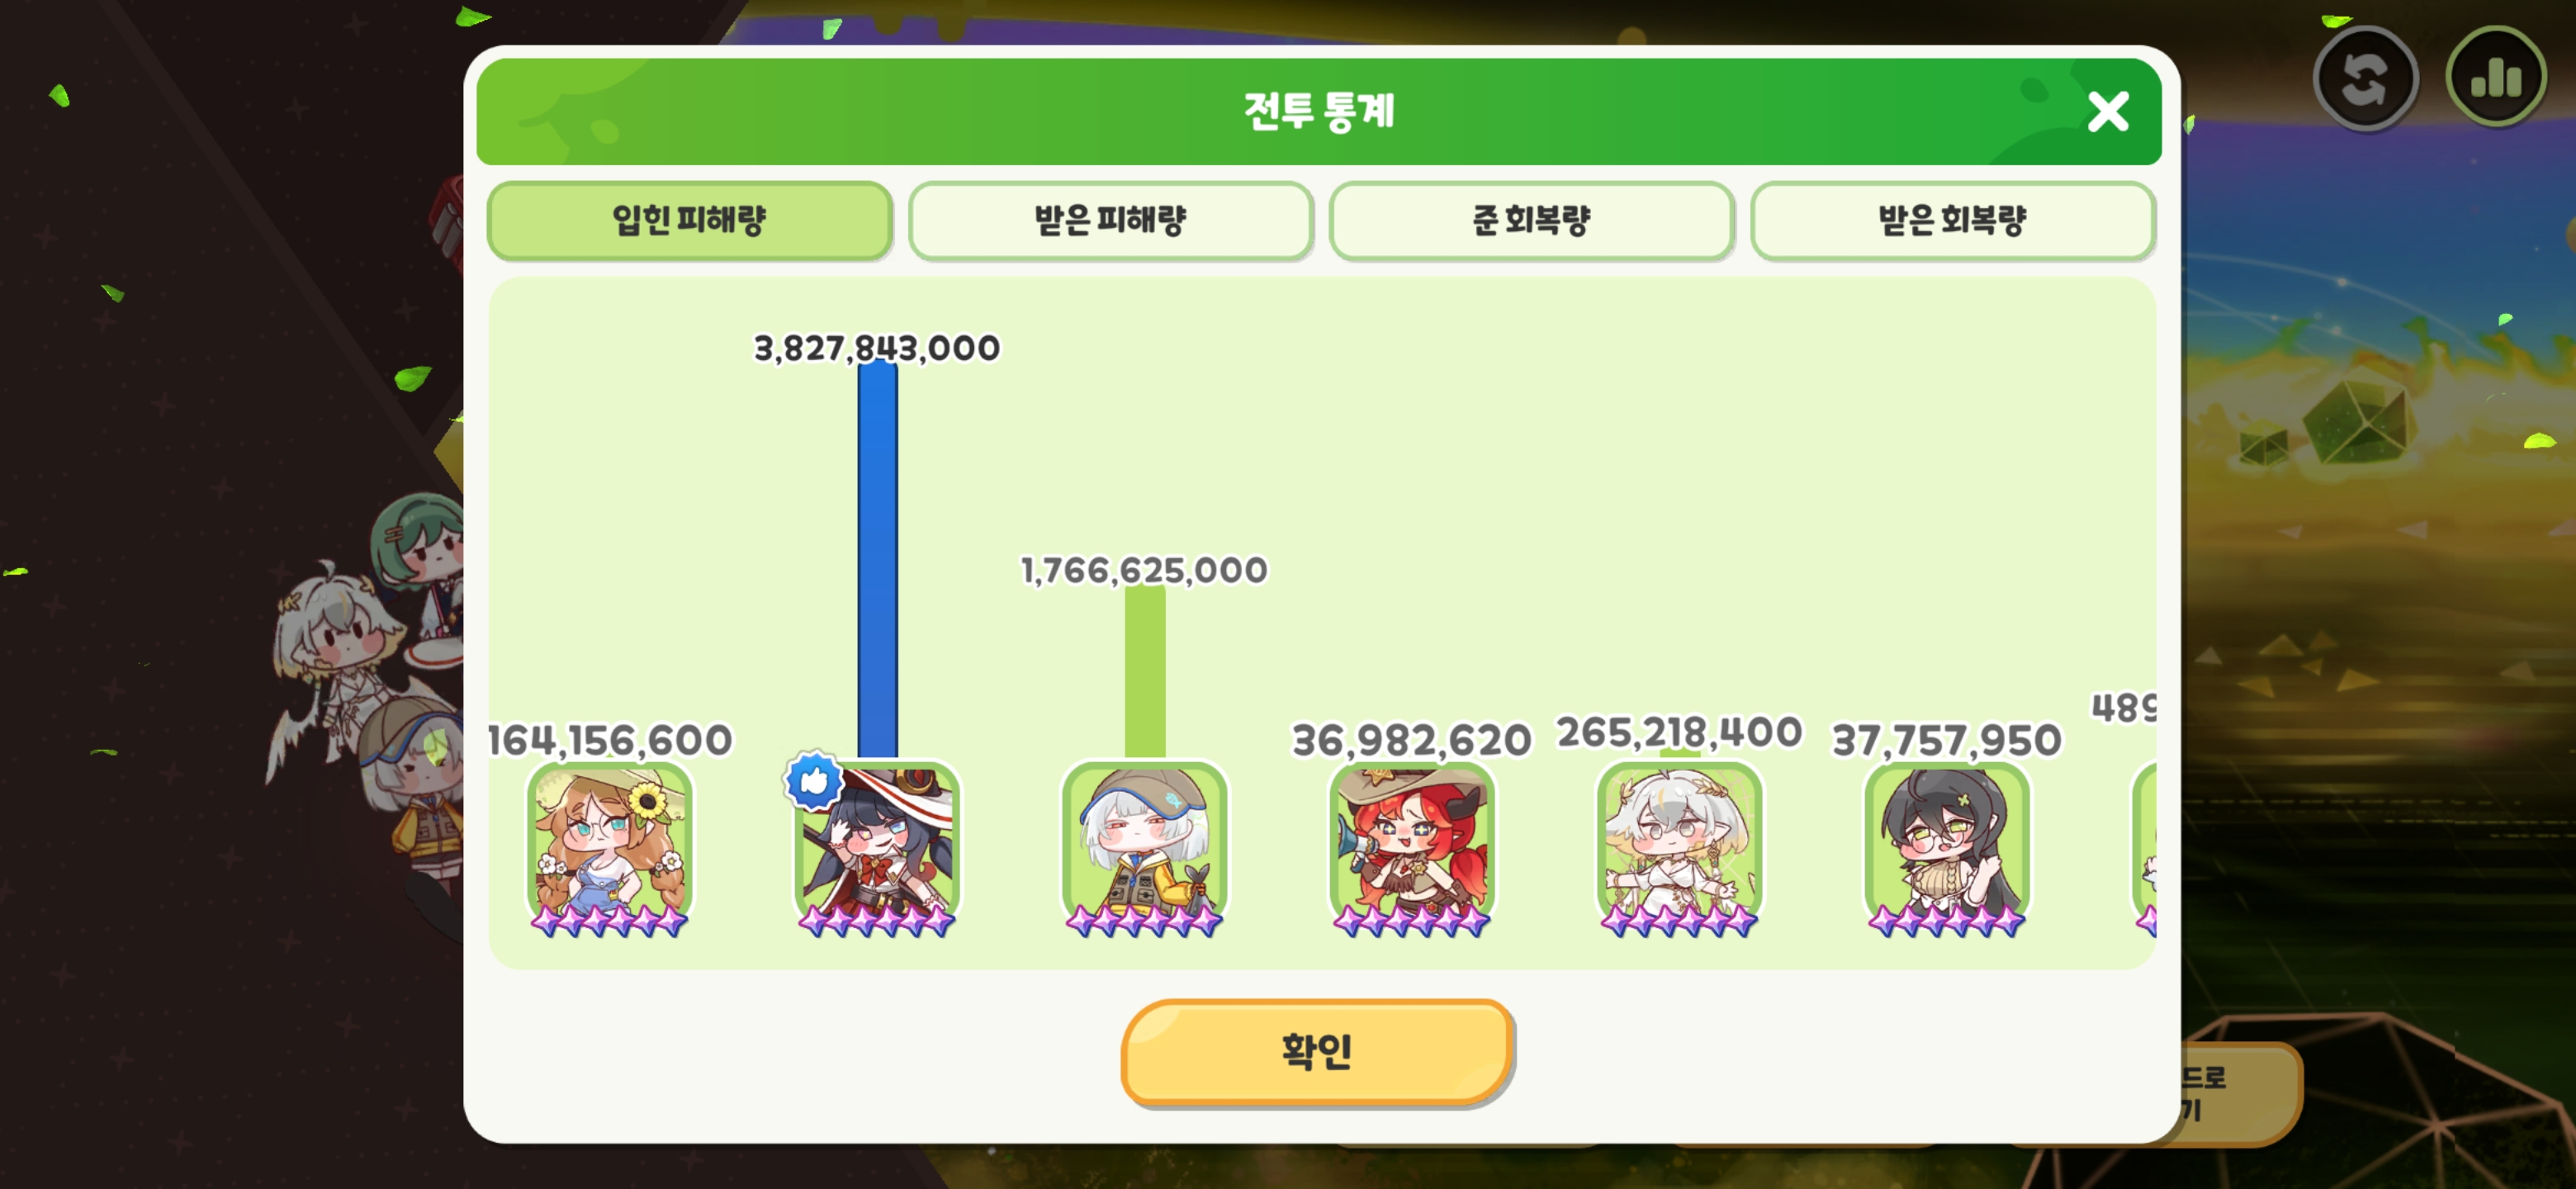The width and height of the screenshot is (2576, 1189).
Task: Open the bar chart statistics icon
Action: click(2496, 77)
